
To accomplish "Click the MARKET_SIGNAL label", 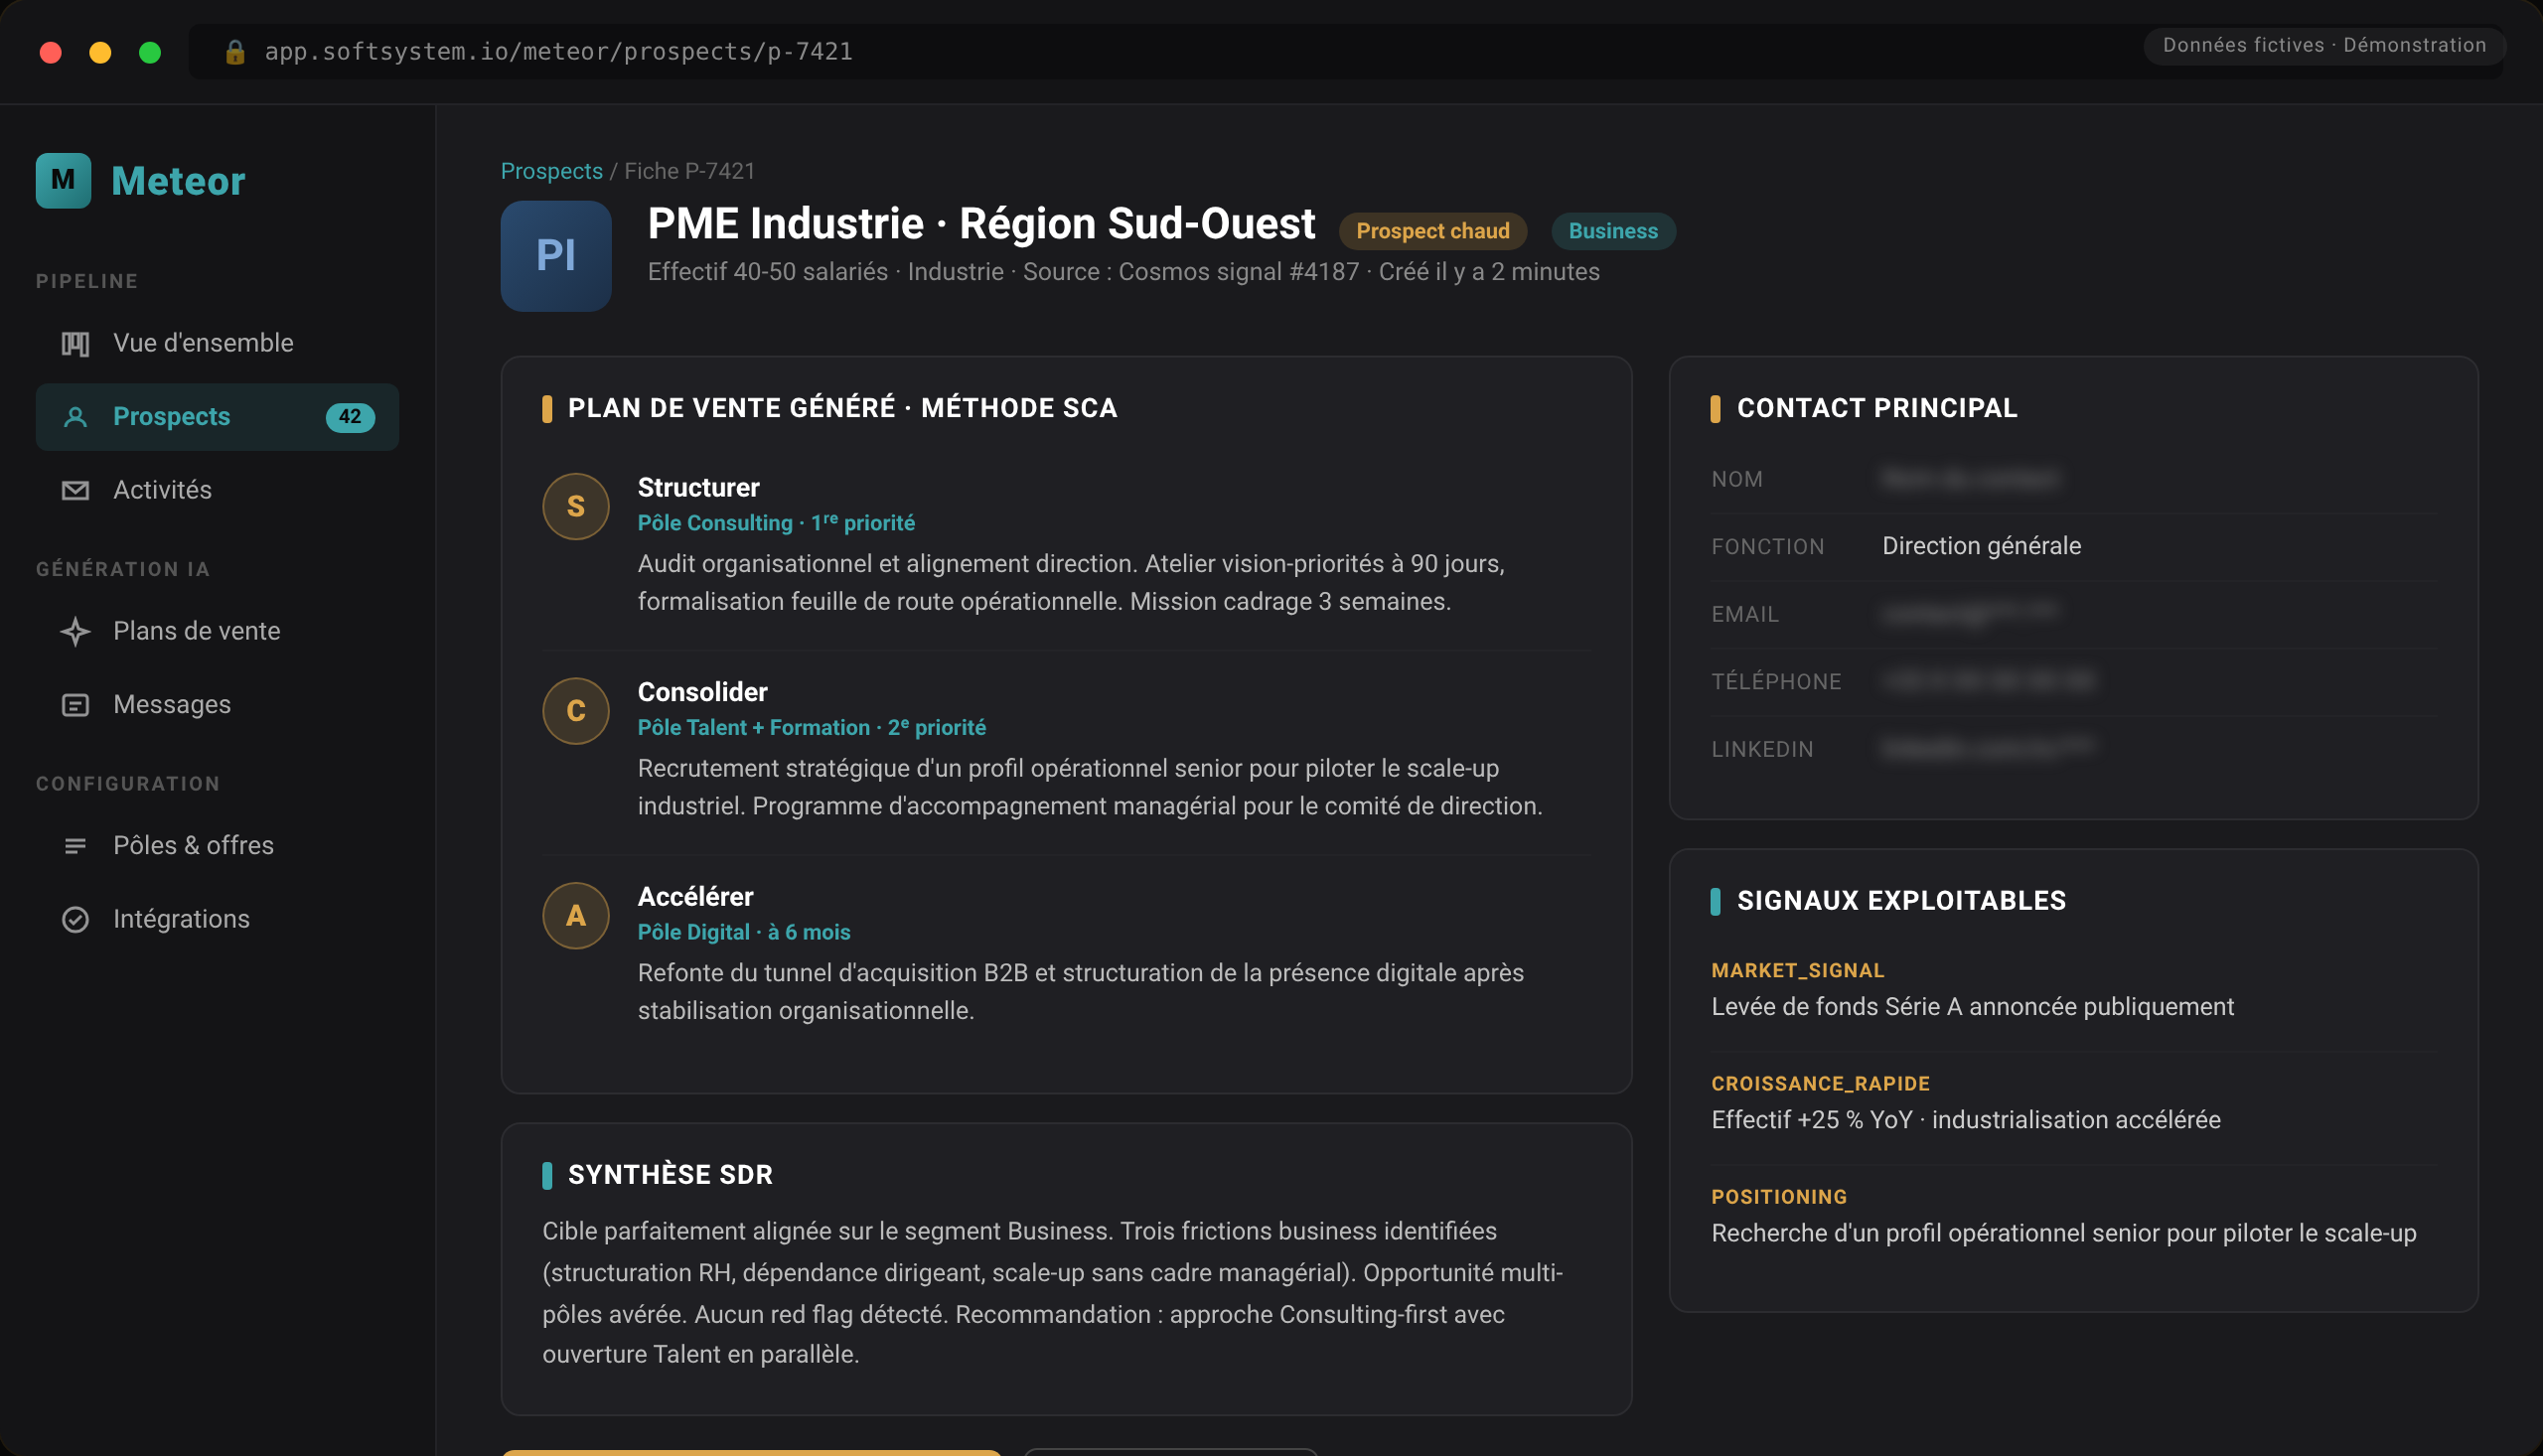I will tap(1797, 970).
